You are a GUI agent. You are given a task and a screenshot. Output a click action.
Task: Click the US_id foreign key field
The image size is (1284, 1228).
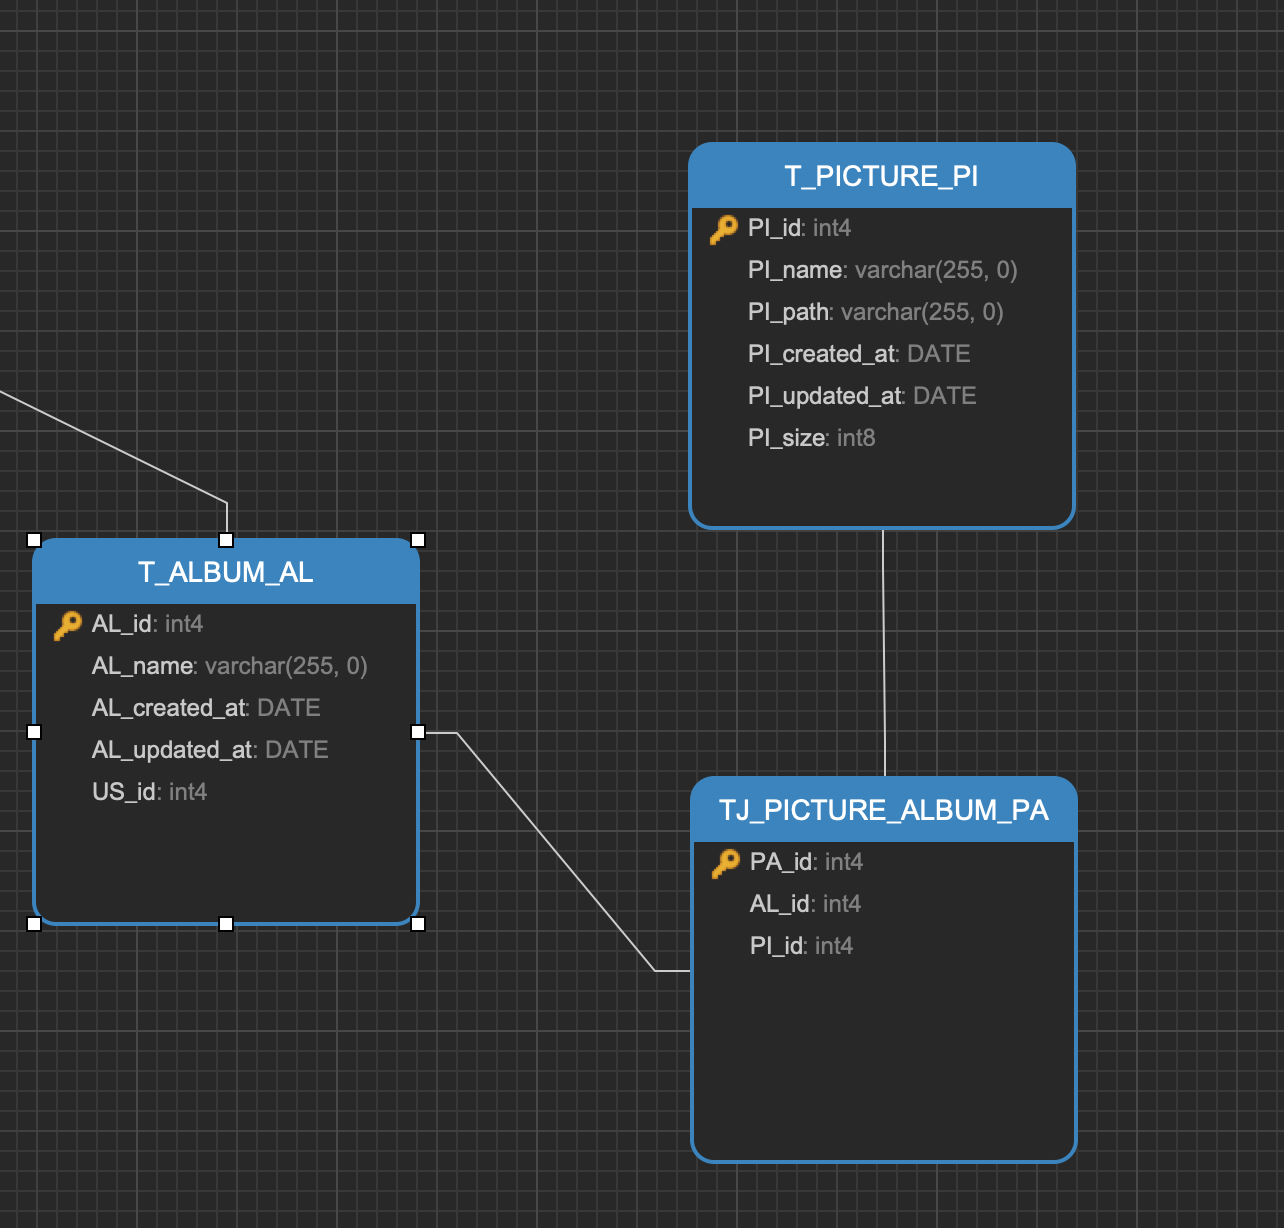coord(150,791)
